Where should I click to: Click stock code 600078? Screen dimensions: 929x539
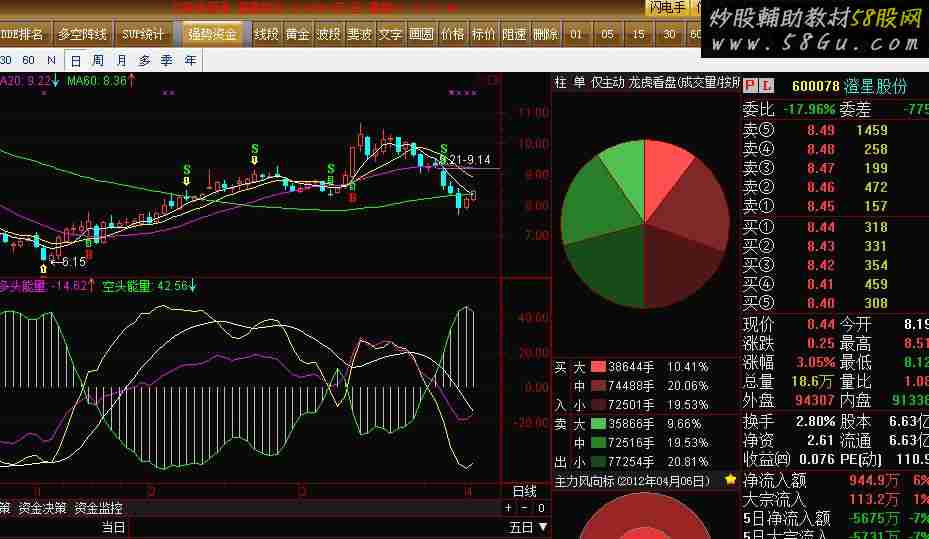[x=816, y=86]
